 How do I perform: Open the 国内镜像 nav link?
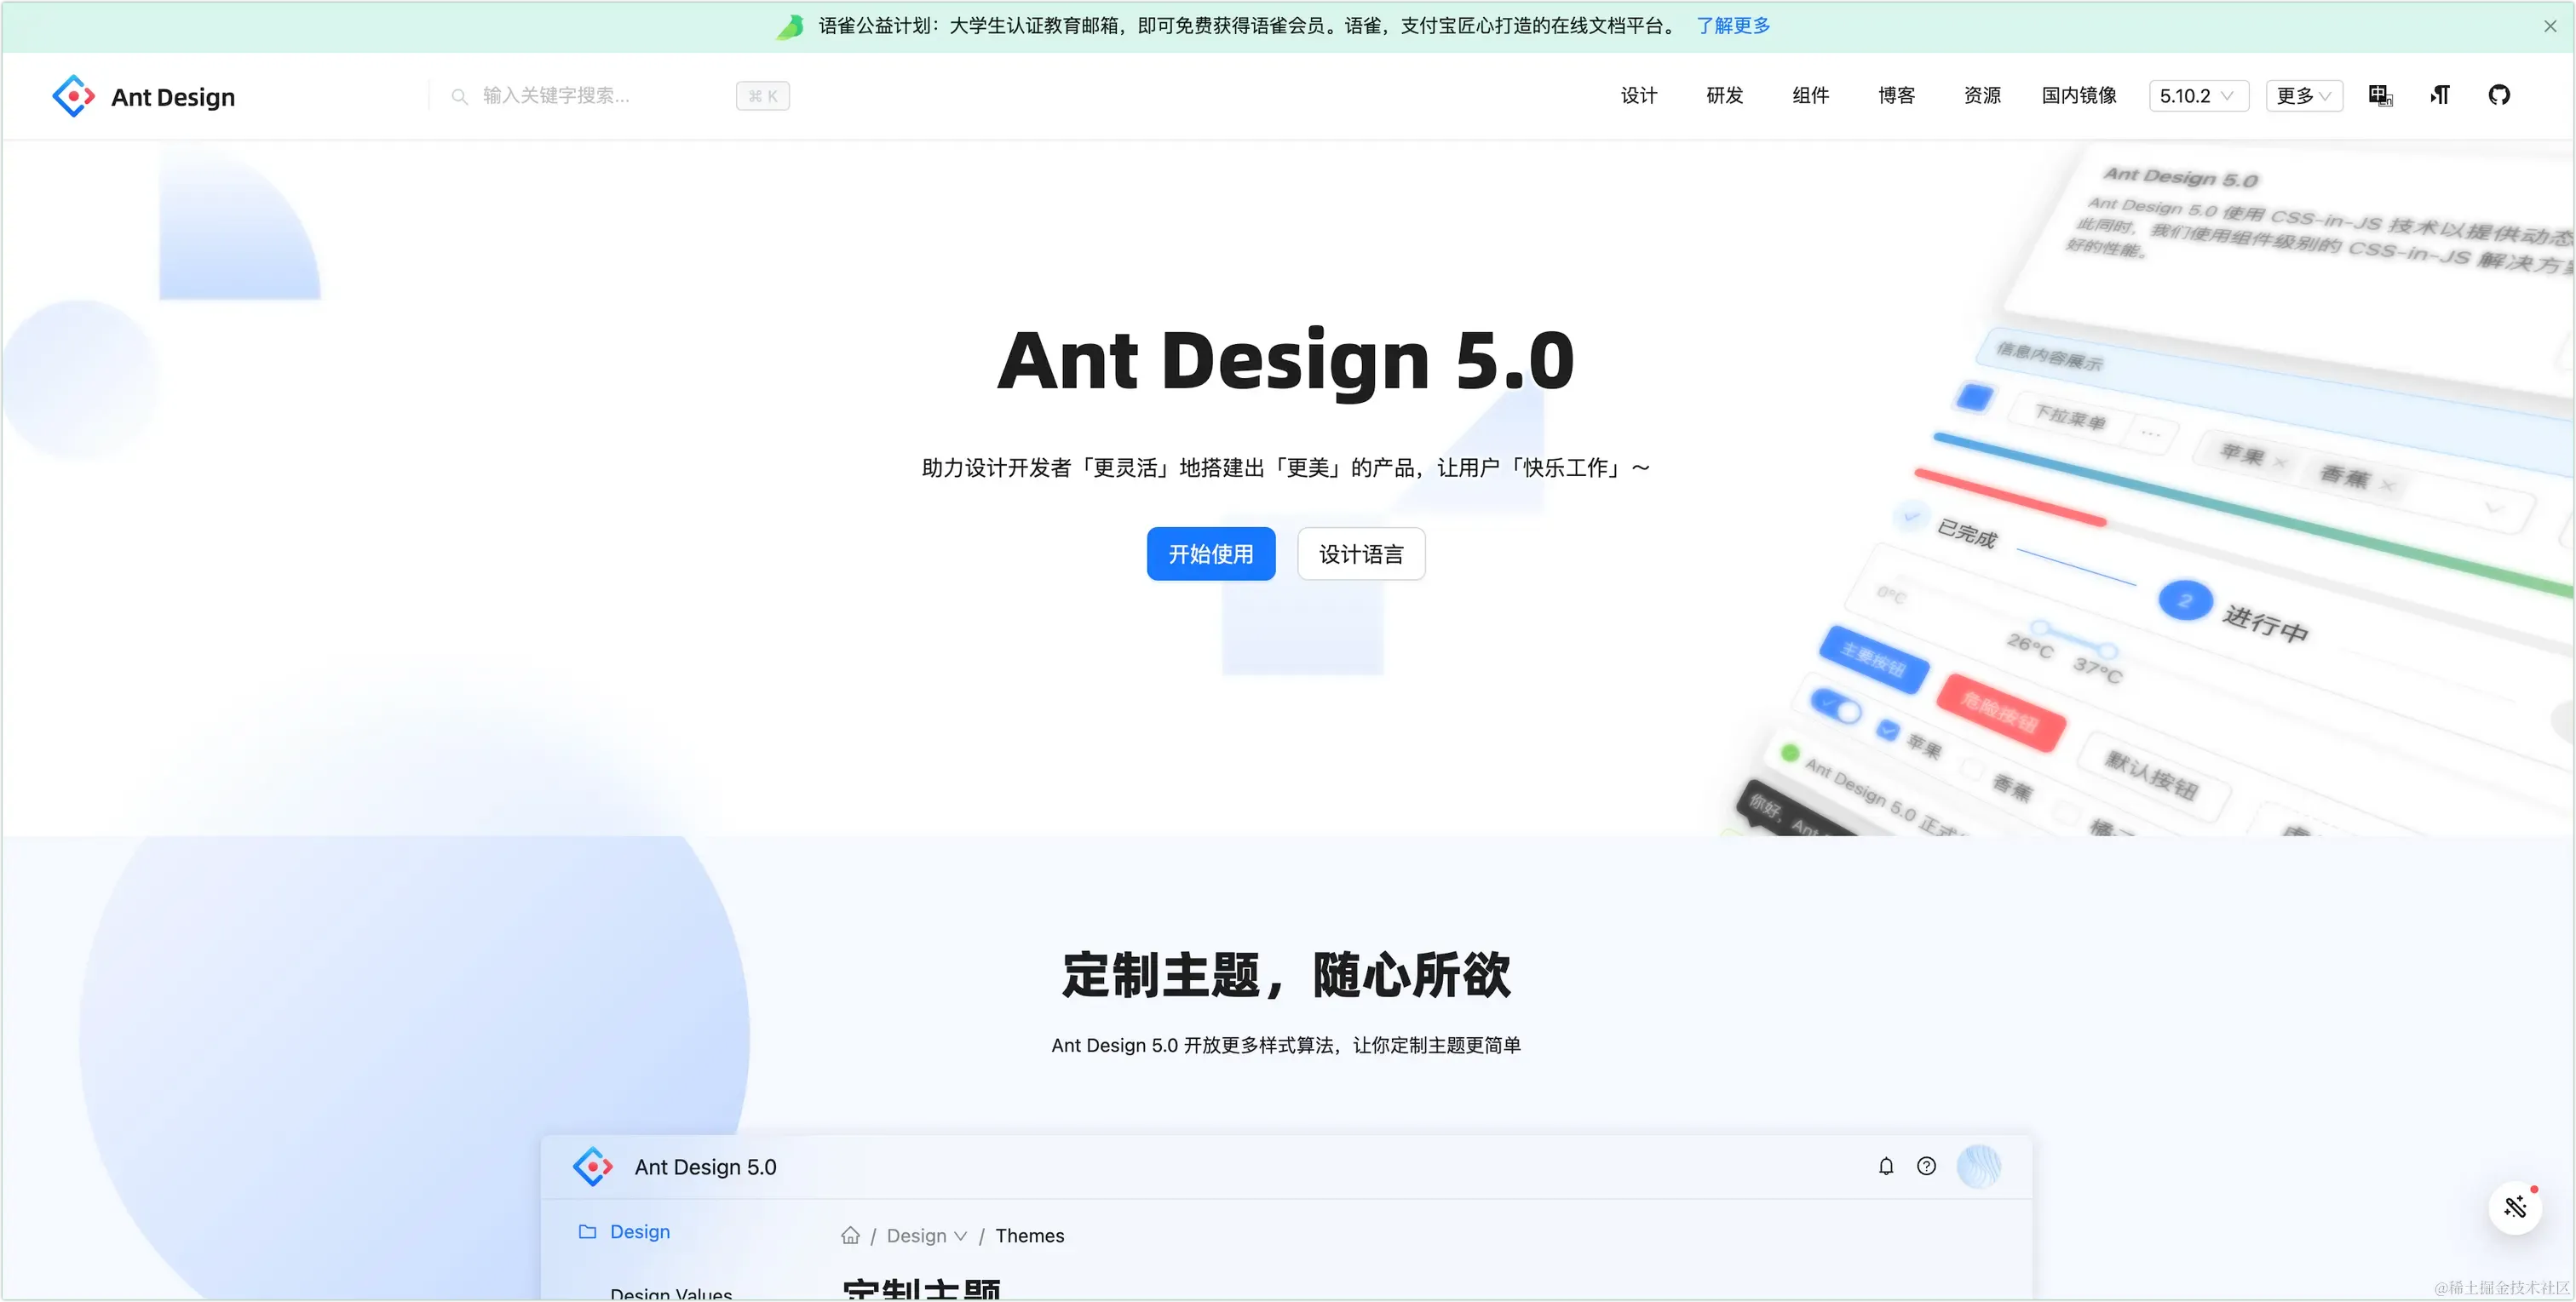[x=2079, y=96]
